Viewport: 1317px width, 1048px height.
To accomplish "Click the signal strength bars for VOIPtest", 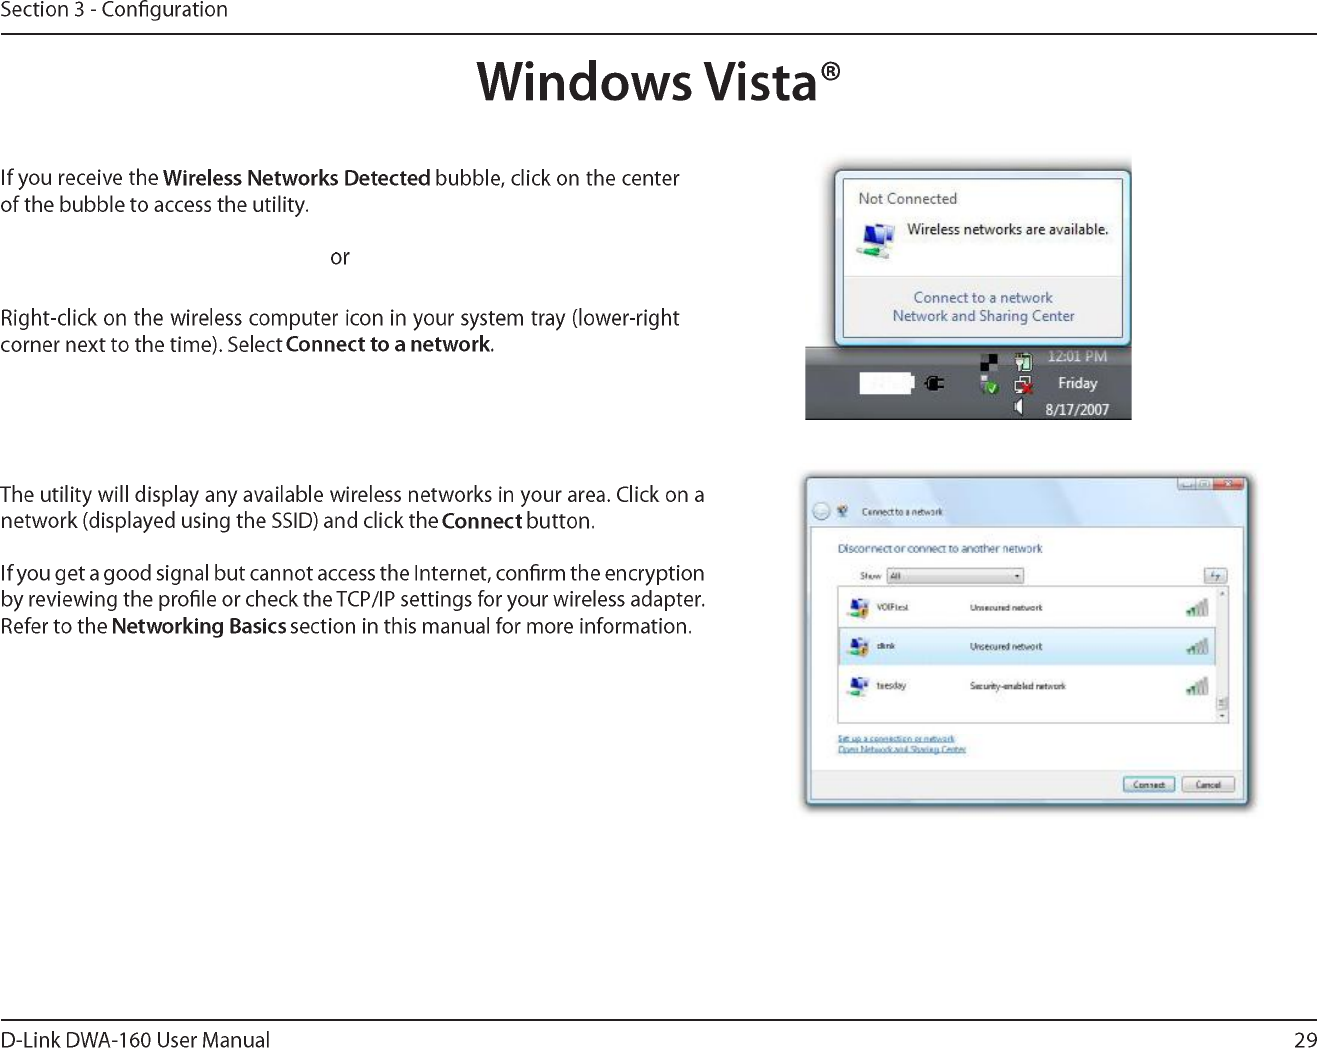I will click(x=1197, y=607).
